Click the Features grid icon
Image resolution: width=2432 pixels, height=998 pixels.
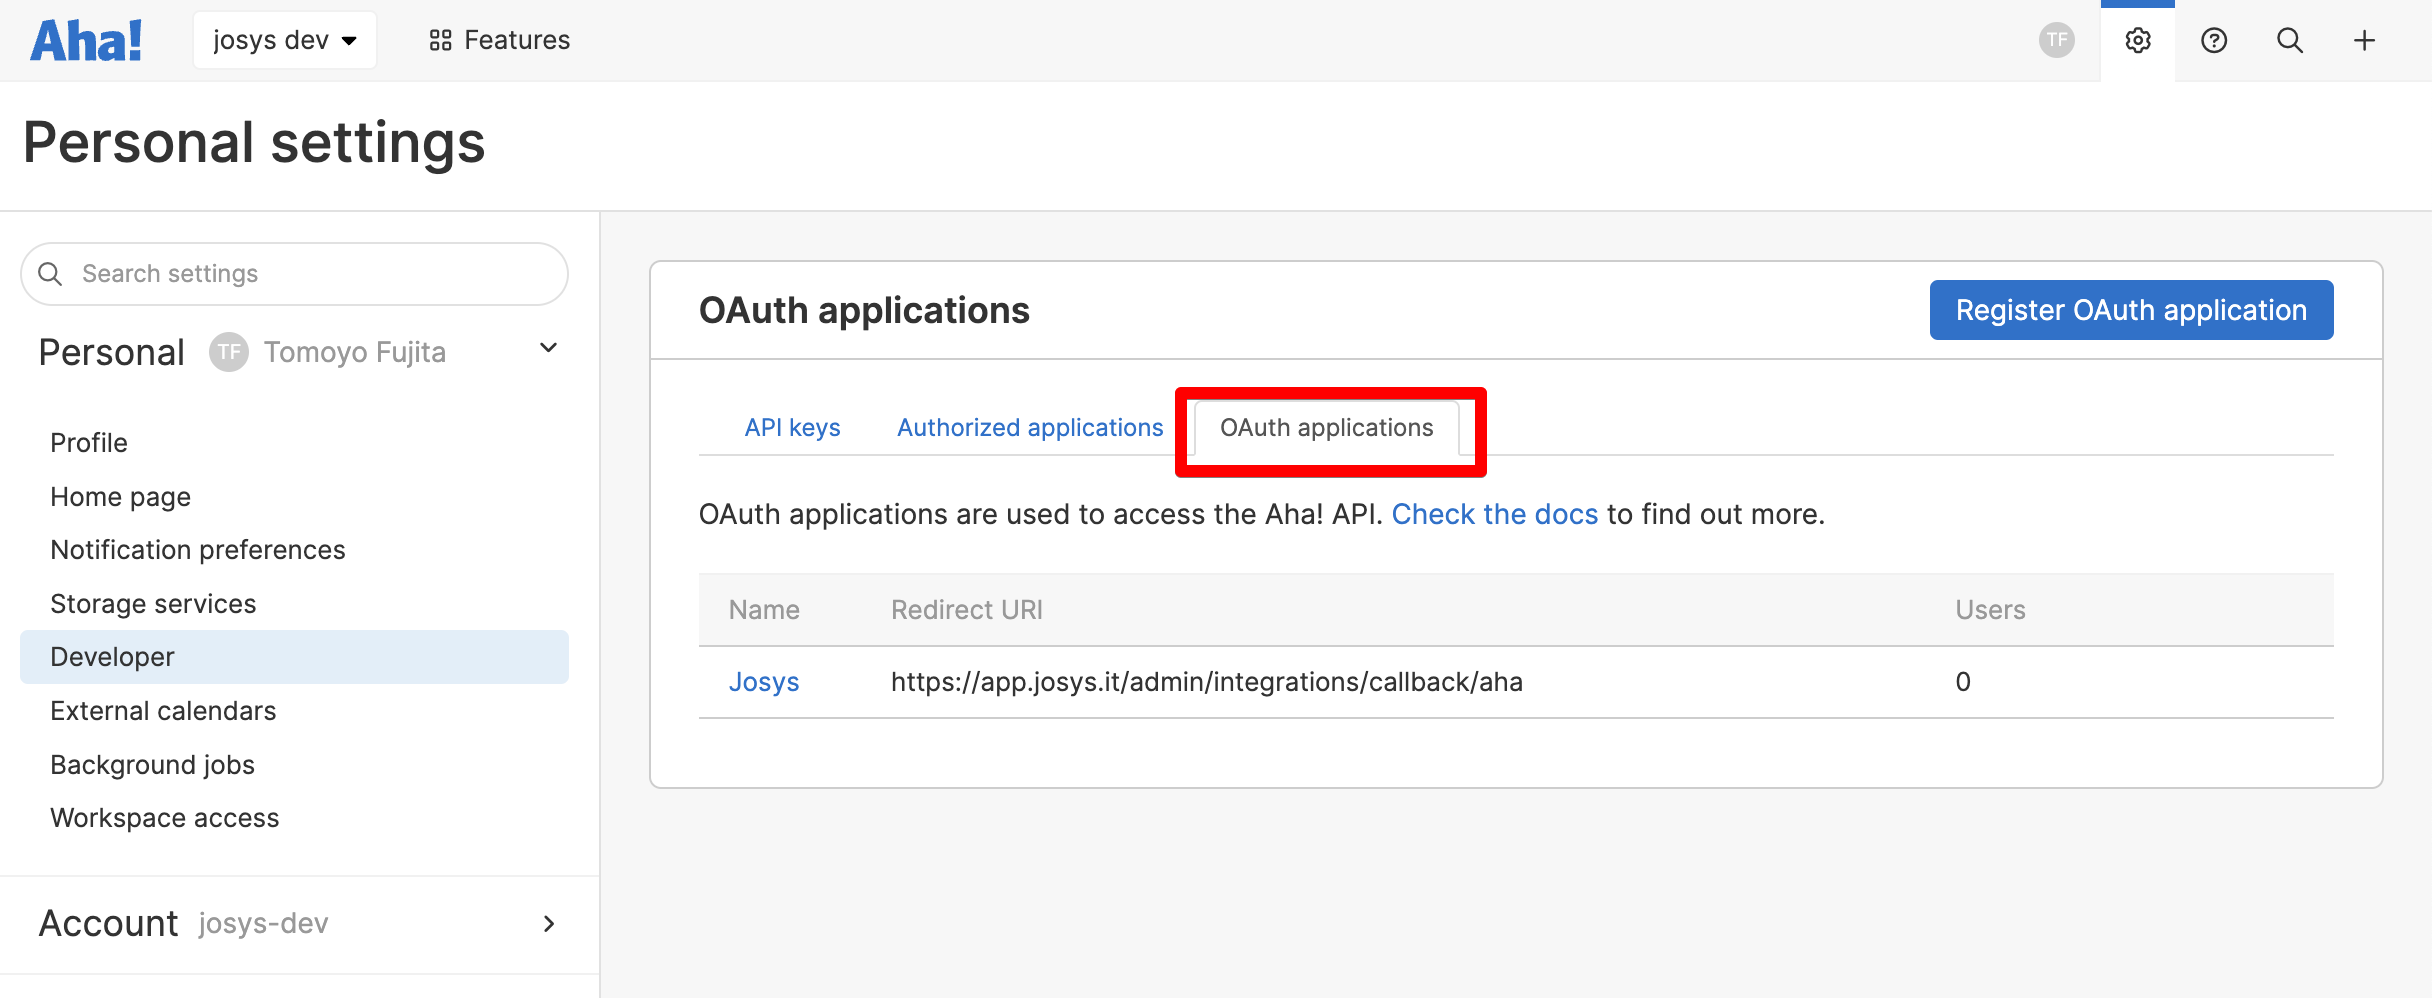point(440,41)
